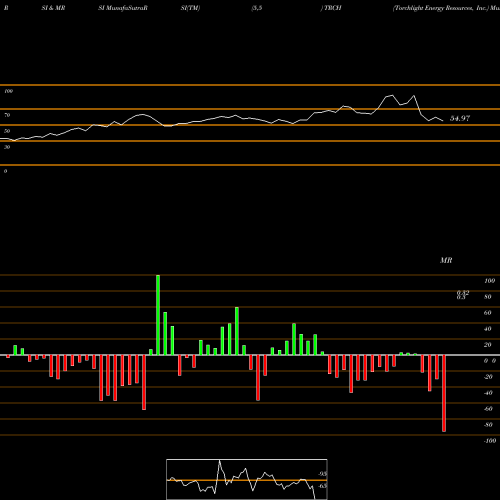Image resolution: width=500 pixels, height=500 pixels.
Task: Select the 'SI & MR' header label
Action: pos(53,8)
